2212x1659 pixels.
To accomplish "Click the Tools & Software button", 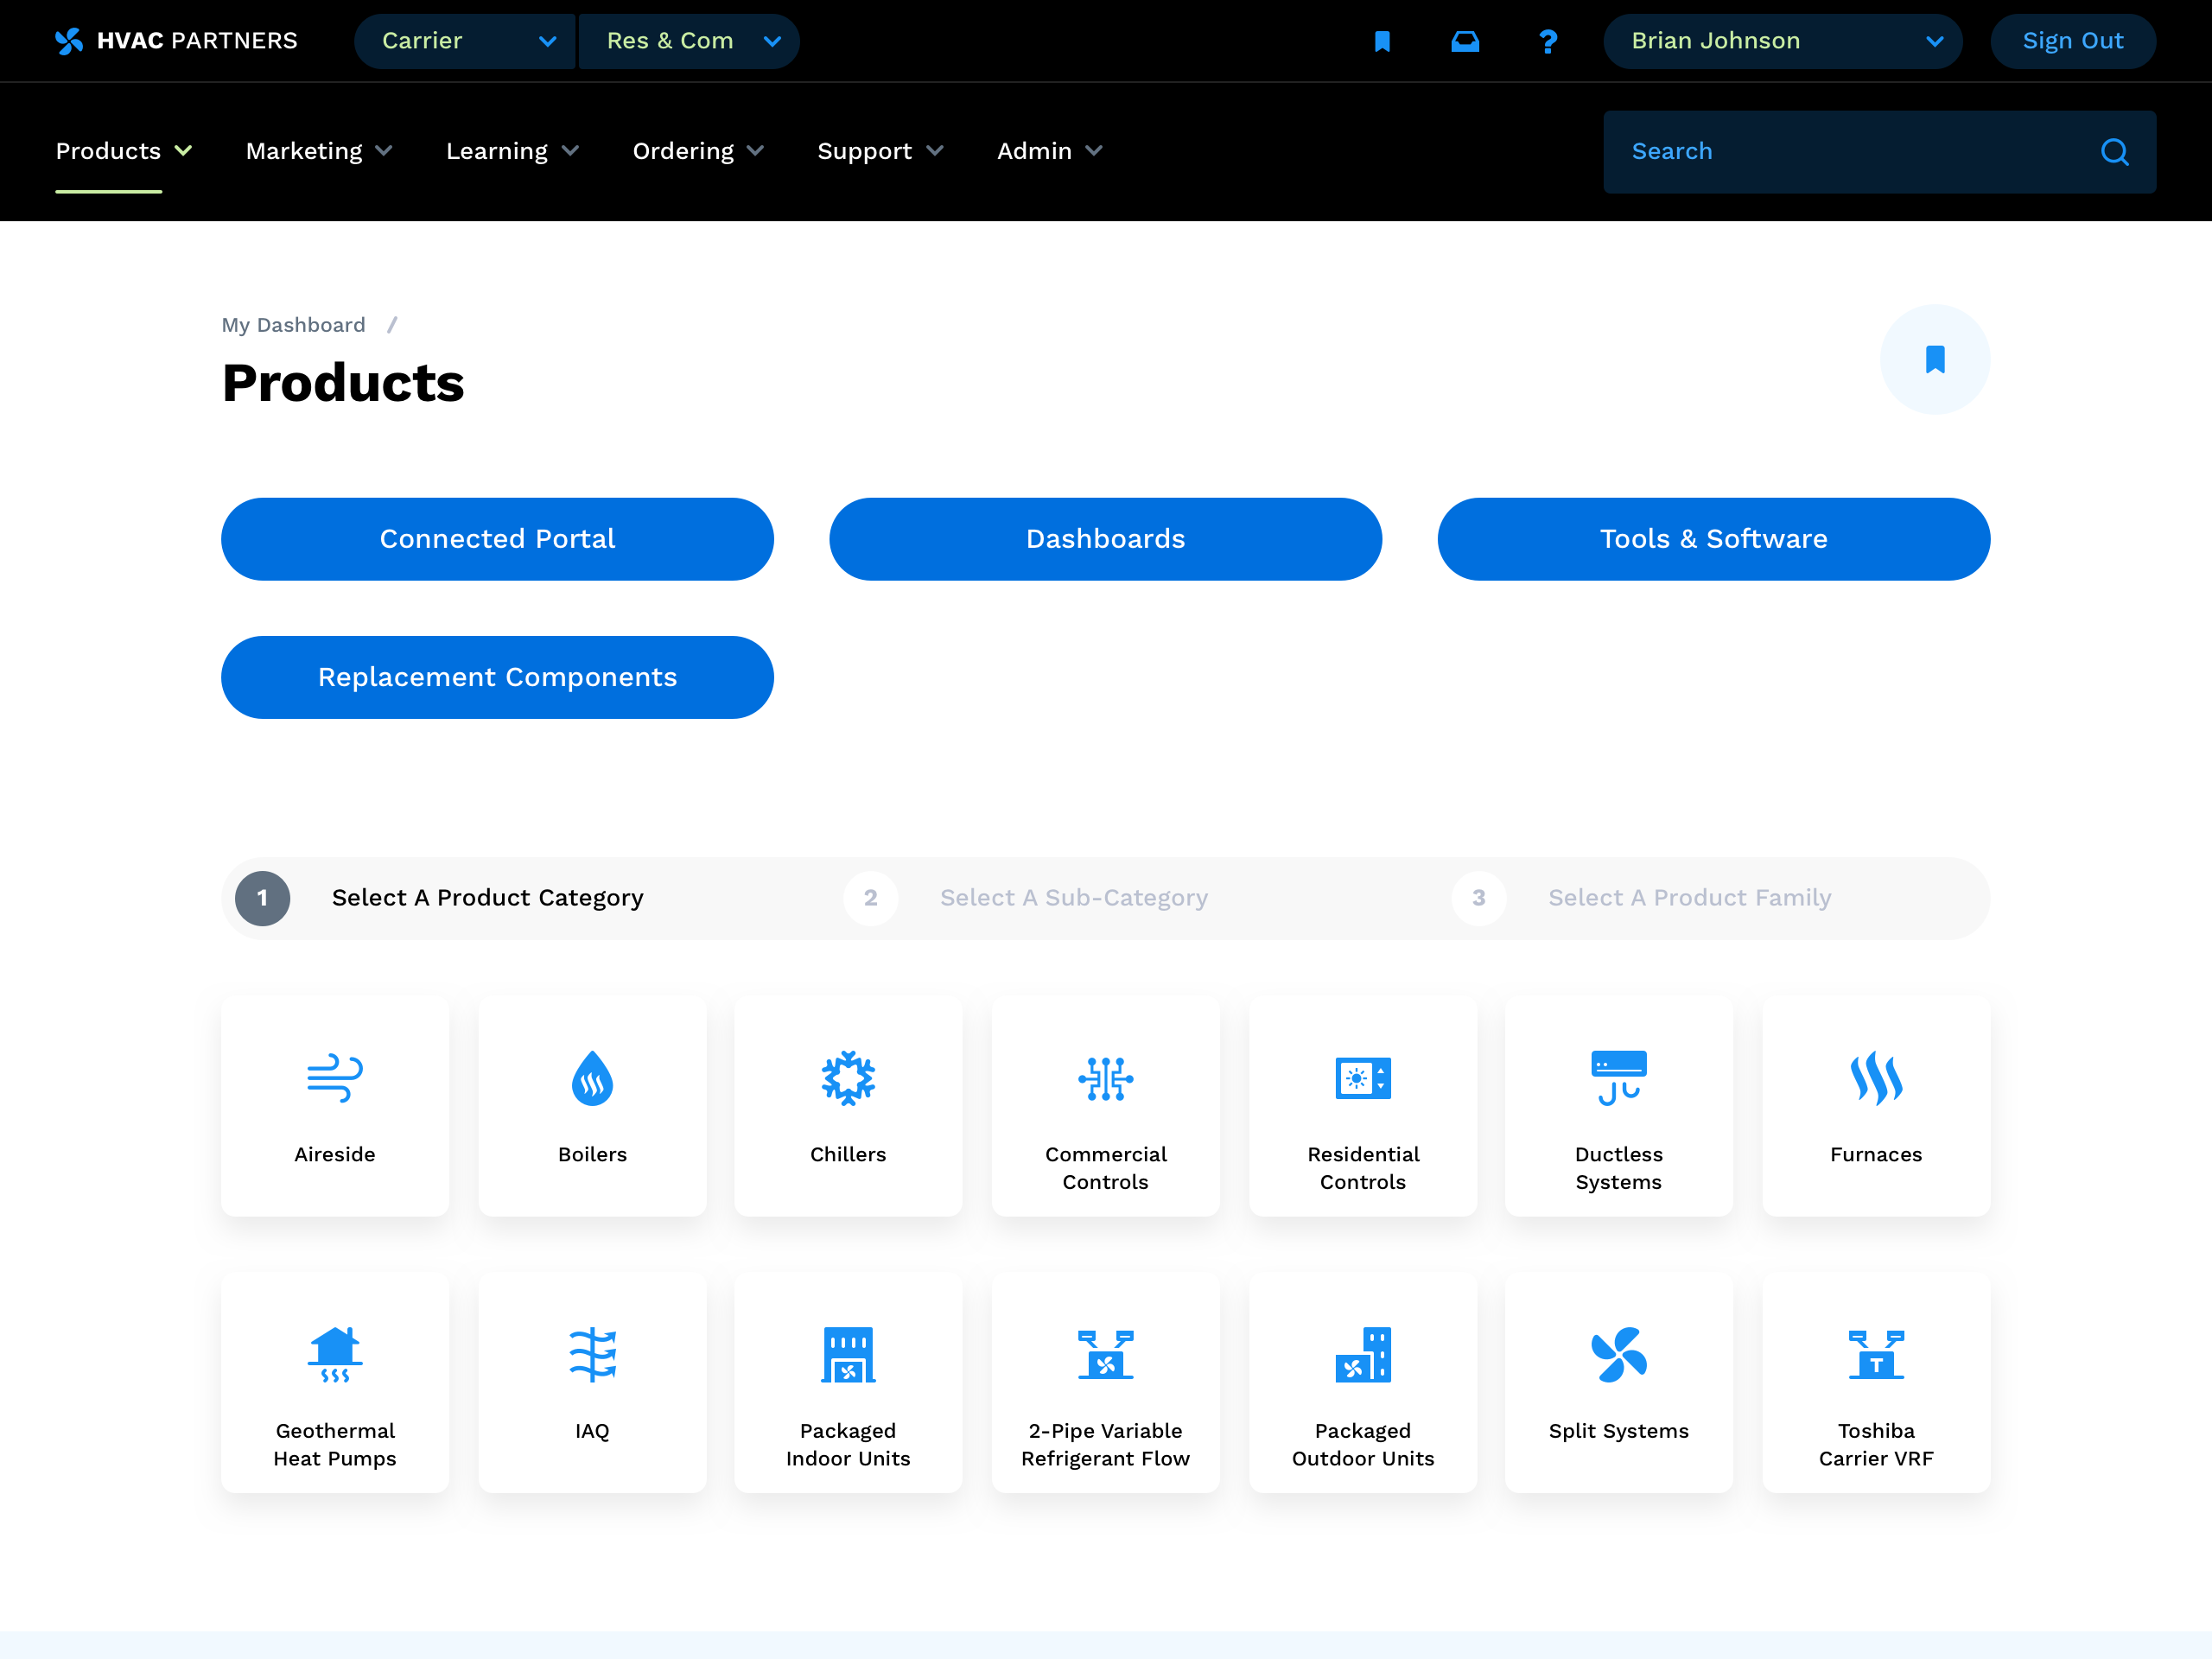I will (x=1713, y=539).
